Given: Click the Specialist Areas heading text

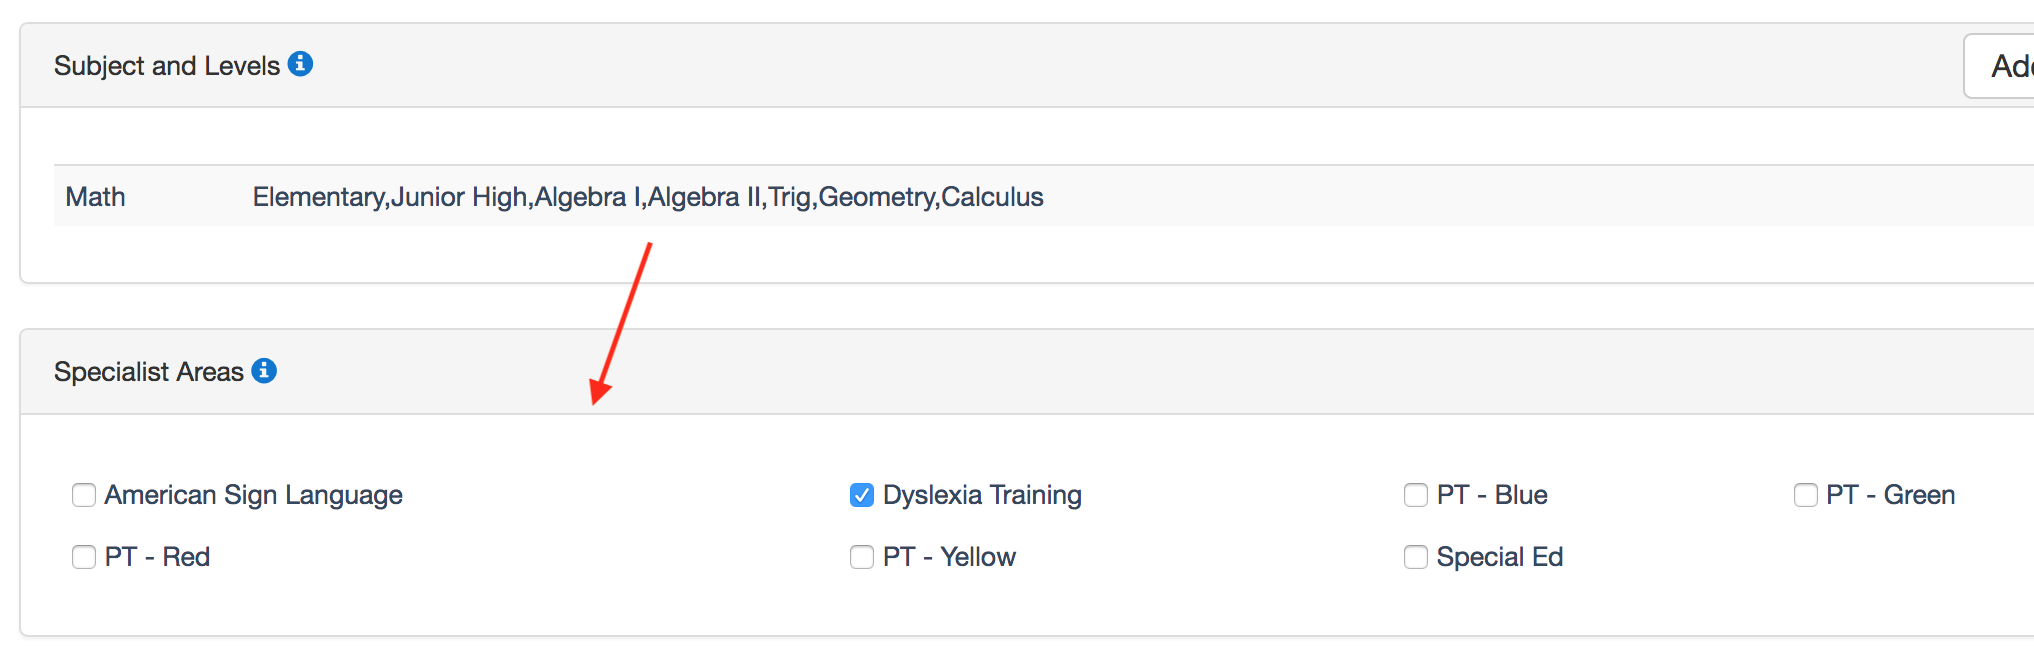Looking at the screenshot, I should 148,372.
